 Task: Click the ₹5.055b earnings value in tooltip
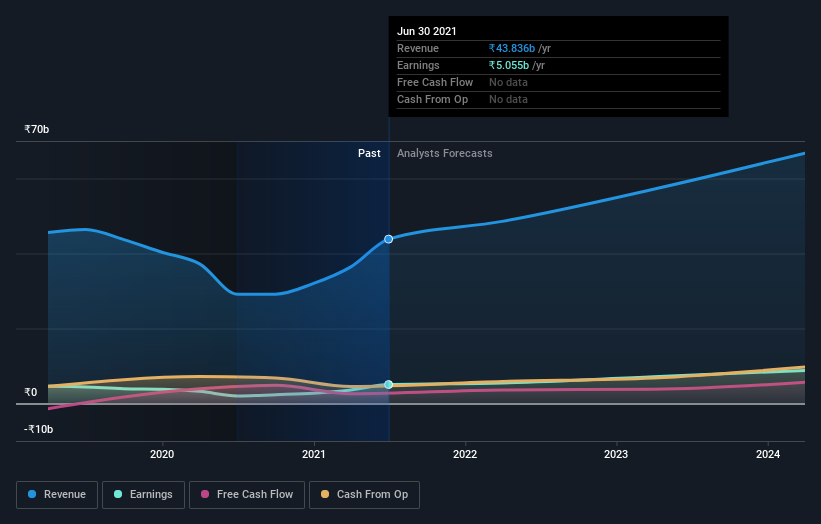coord(509,65)
